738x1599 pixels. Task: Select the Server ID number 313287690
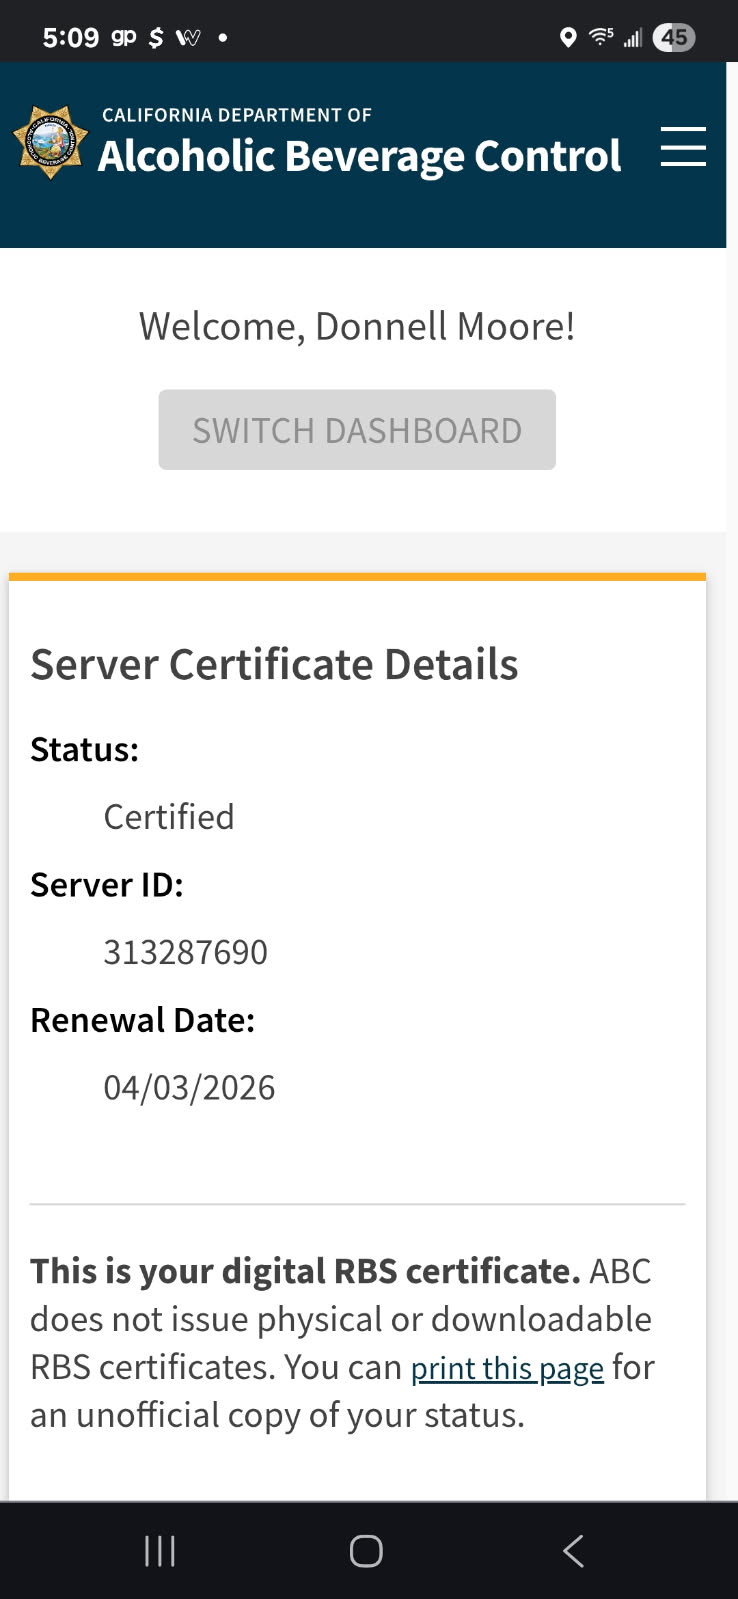click(186, 952)
